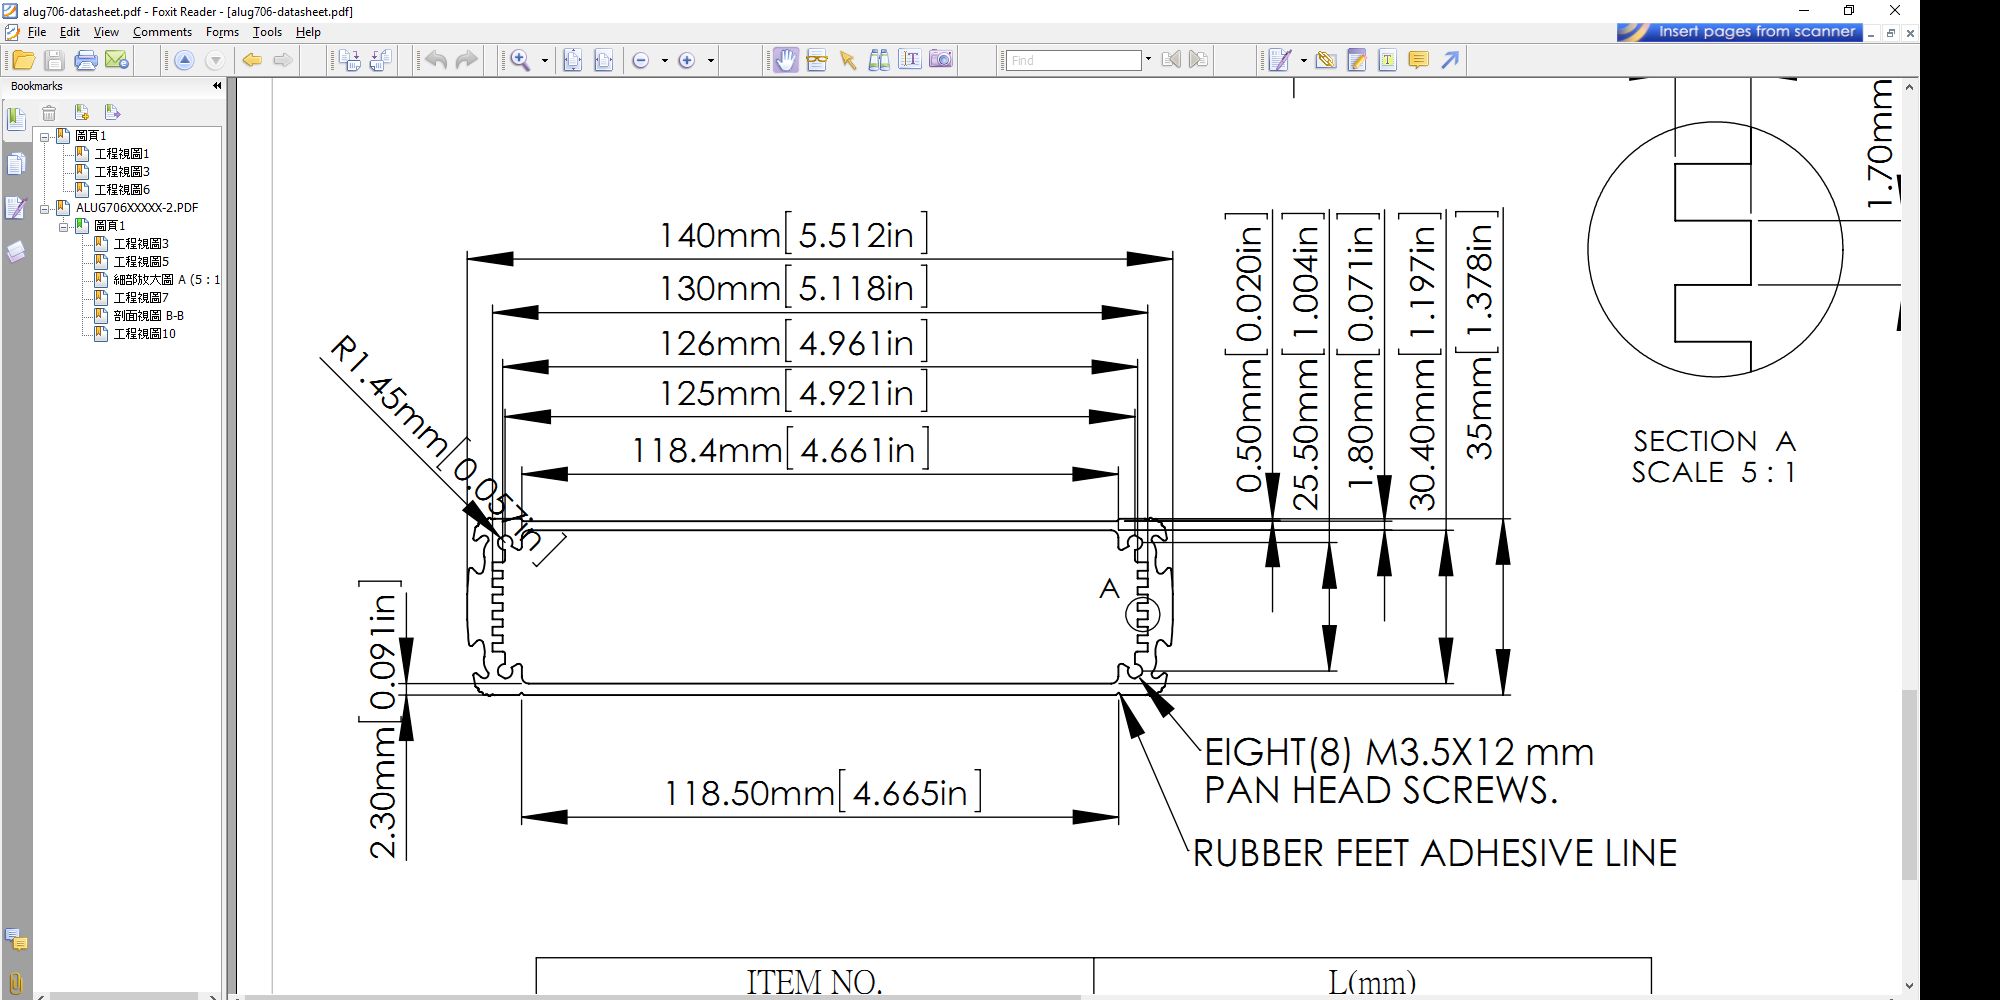Open the Layers side panel tab
The width and height of the screenshot is (2000, 1000).
pyautogui.click(x=16, y=252)
